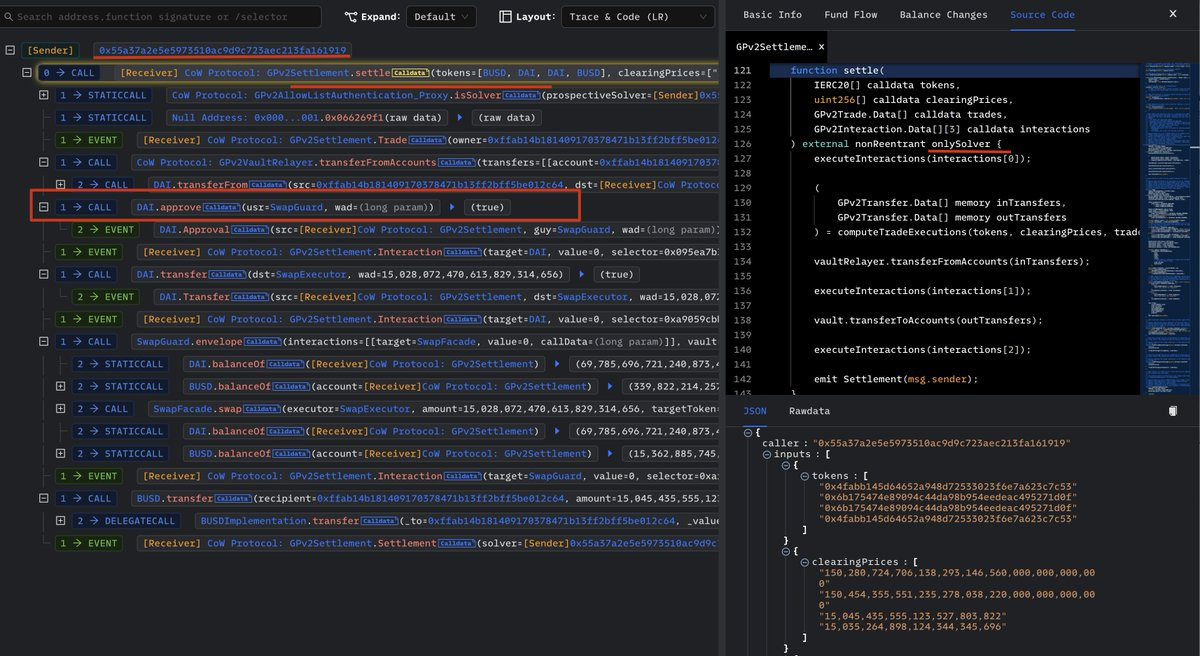Open the Layout Trace & Code dropdown
1200x656 pixels.
click(637, 17)
